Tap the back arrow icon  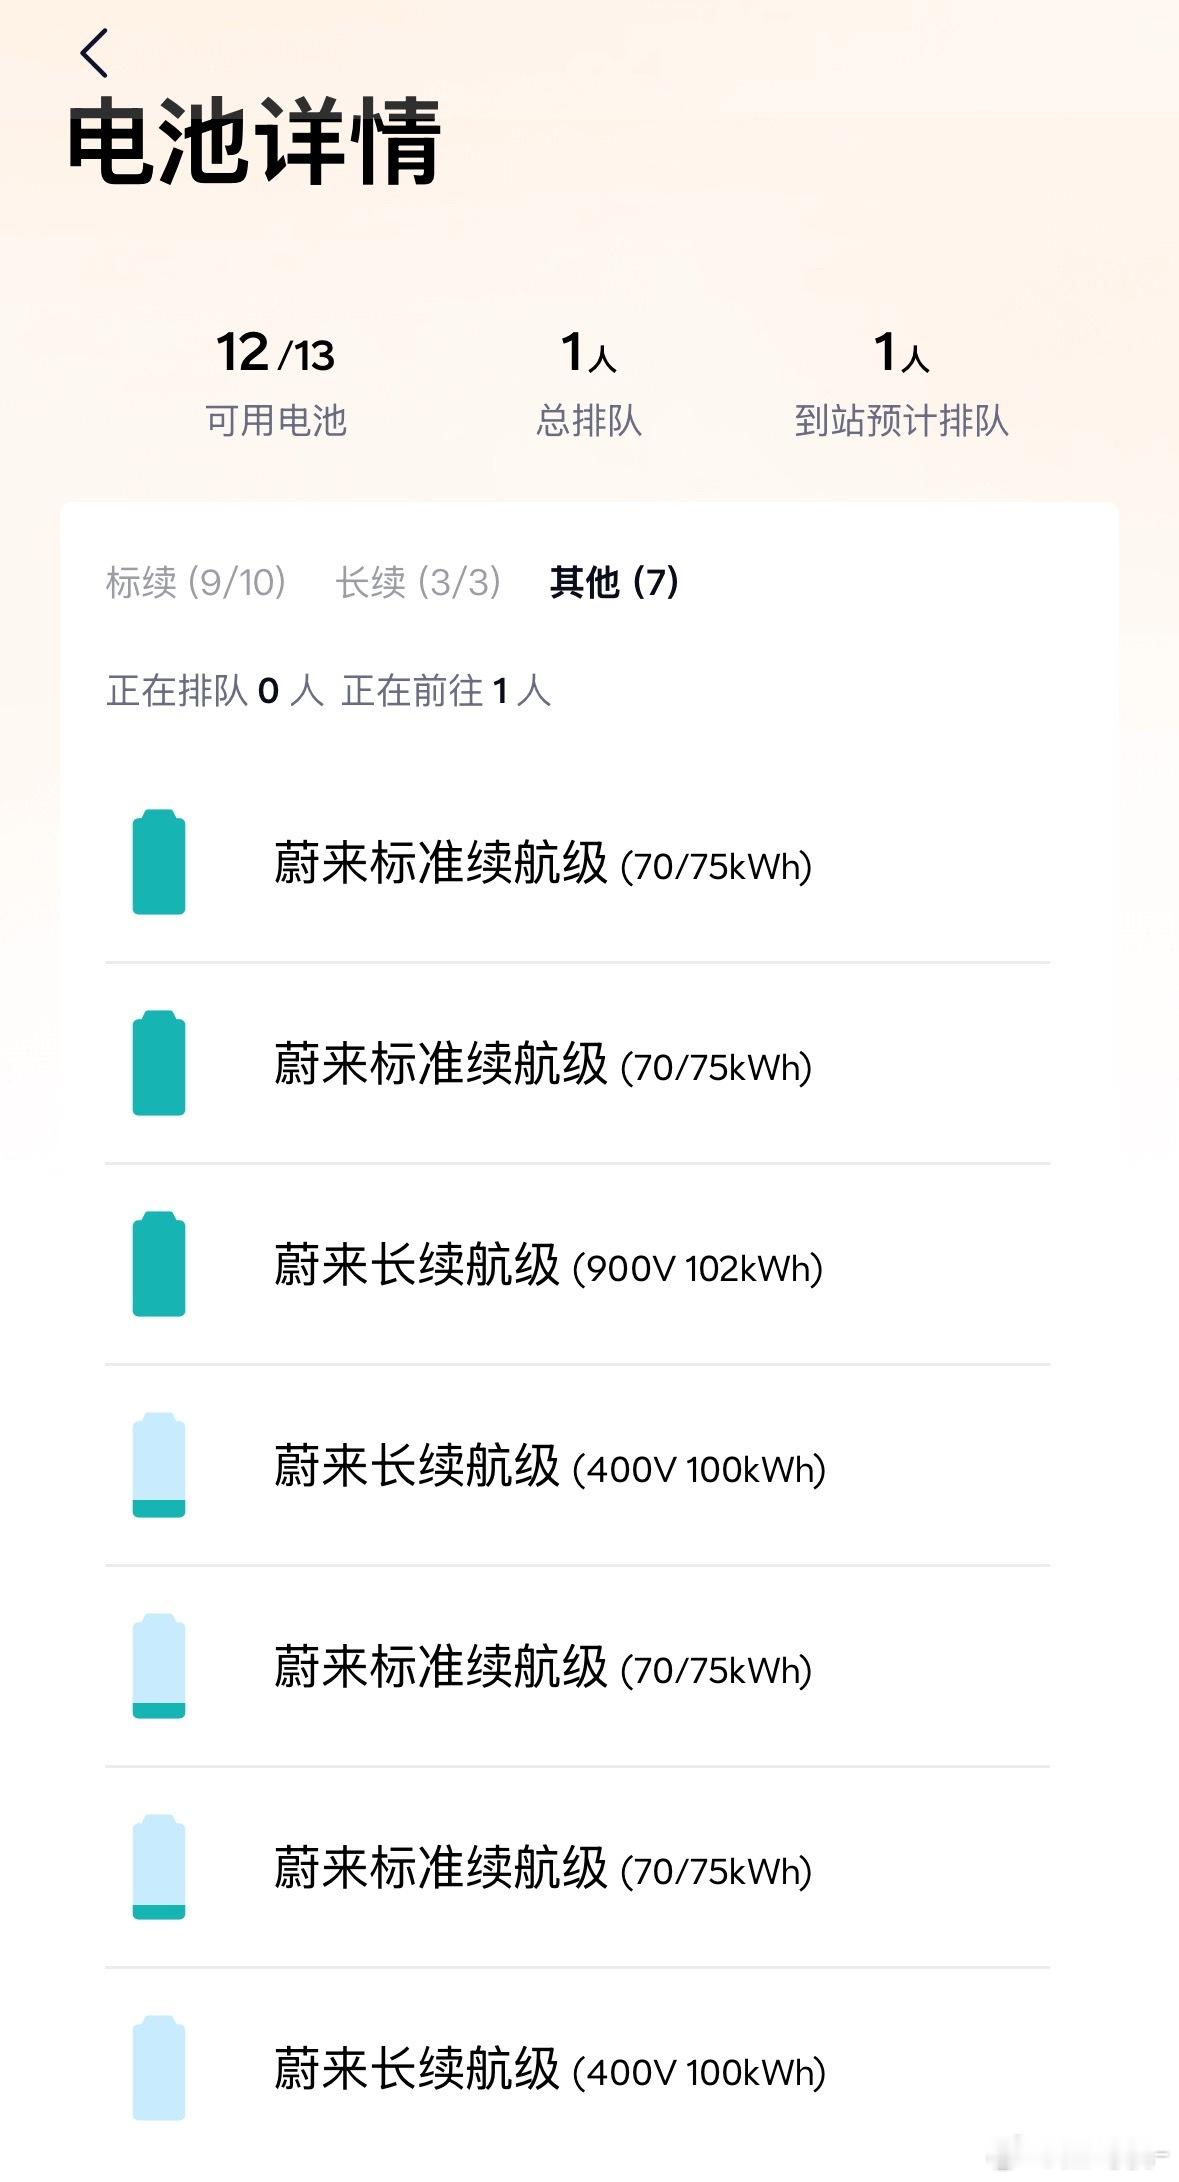click(x=94, y=53)
